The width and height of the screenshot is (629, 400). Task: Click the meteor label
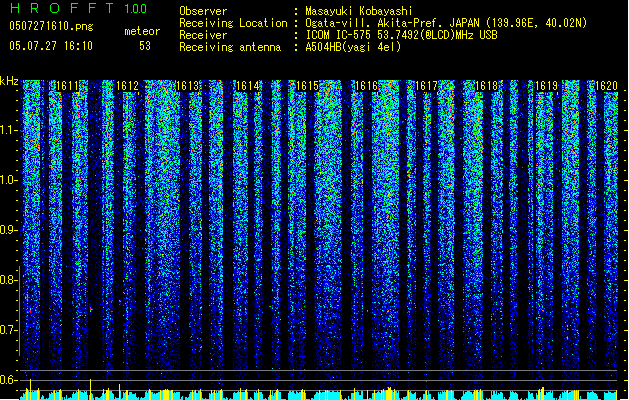pos(142,31)
